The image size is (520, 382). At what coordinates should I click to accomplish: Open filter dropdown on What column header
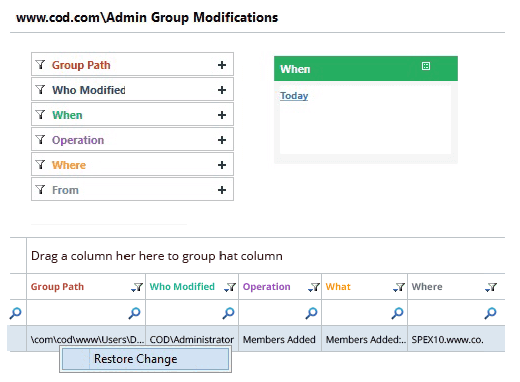pos(399,287)
